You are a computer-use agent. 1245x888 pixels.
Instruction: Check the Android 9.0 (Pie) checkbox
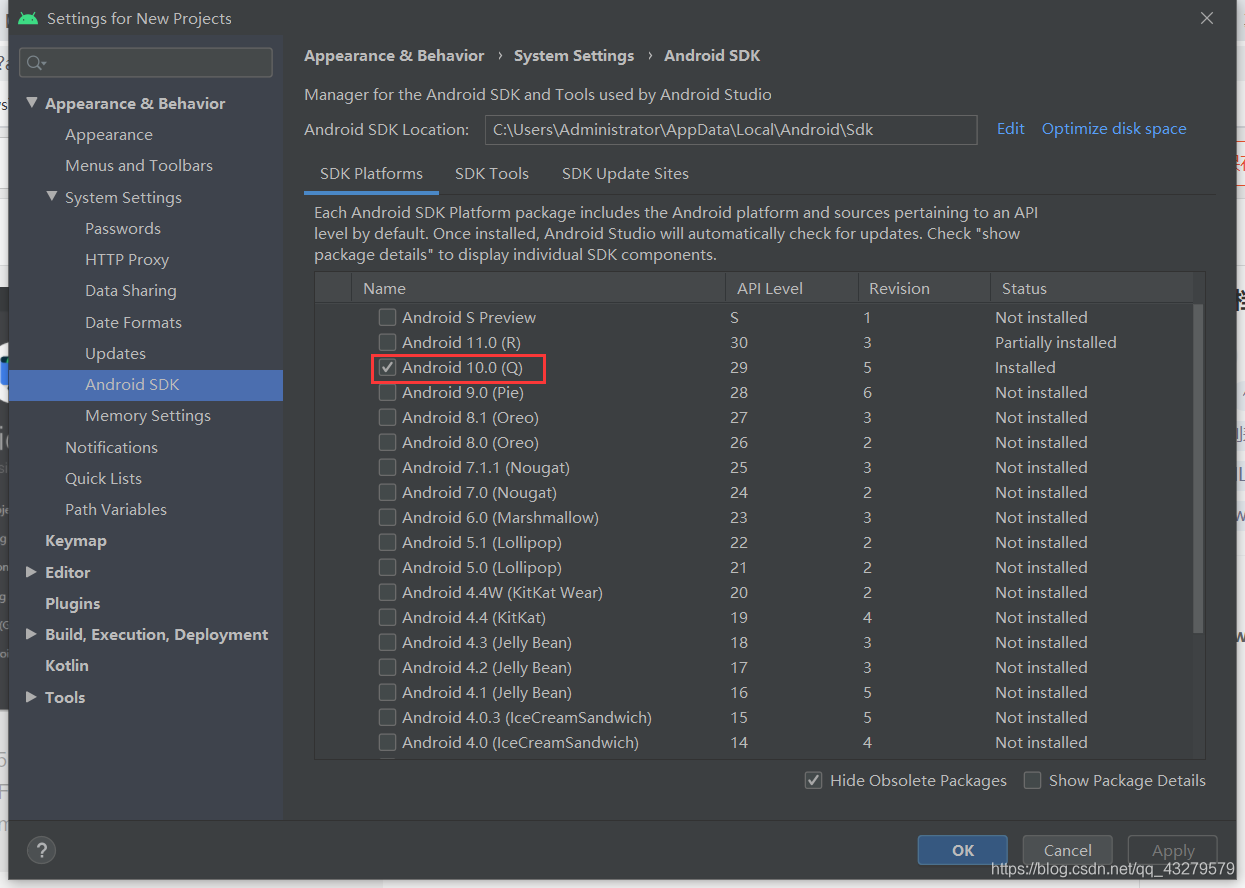387,392
